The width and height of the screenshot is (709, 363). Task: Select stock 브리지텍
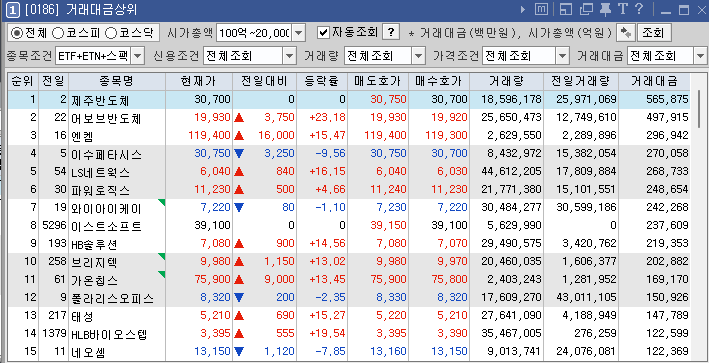95,262
